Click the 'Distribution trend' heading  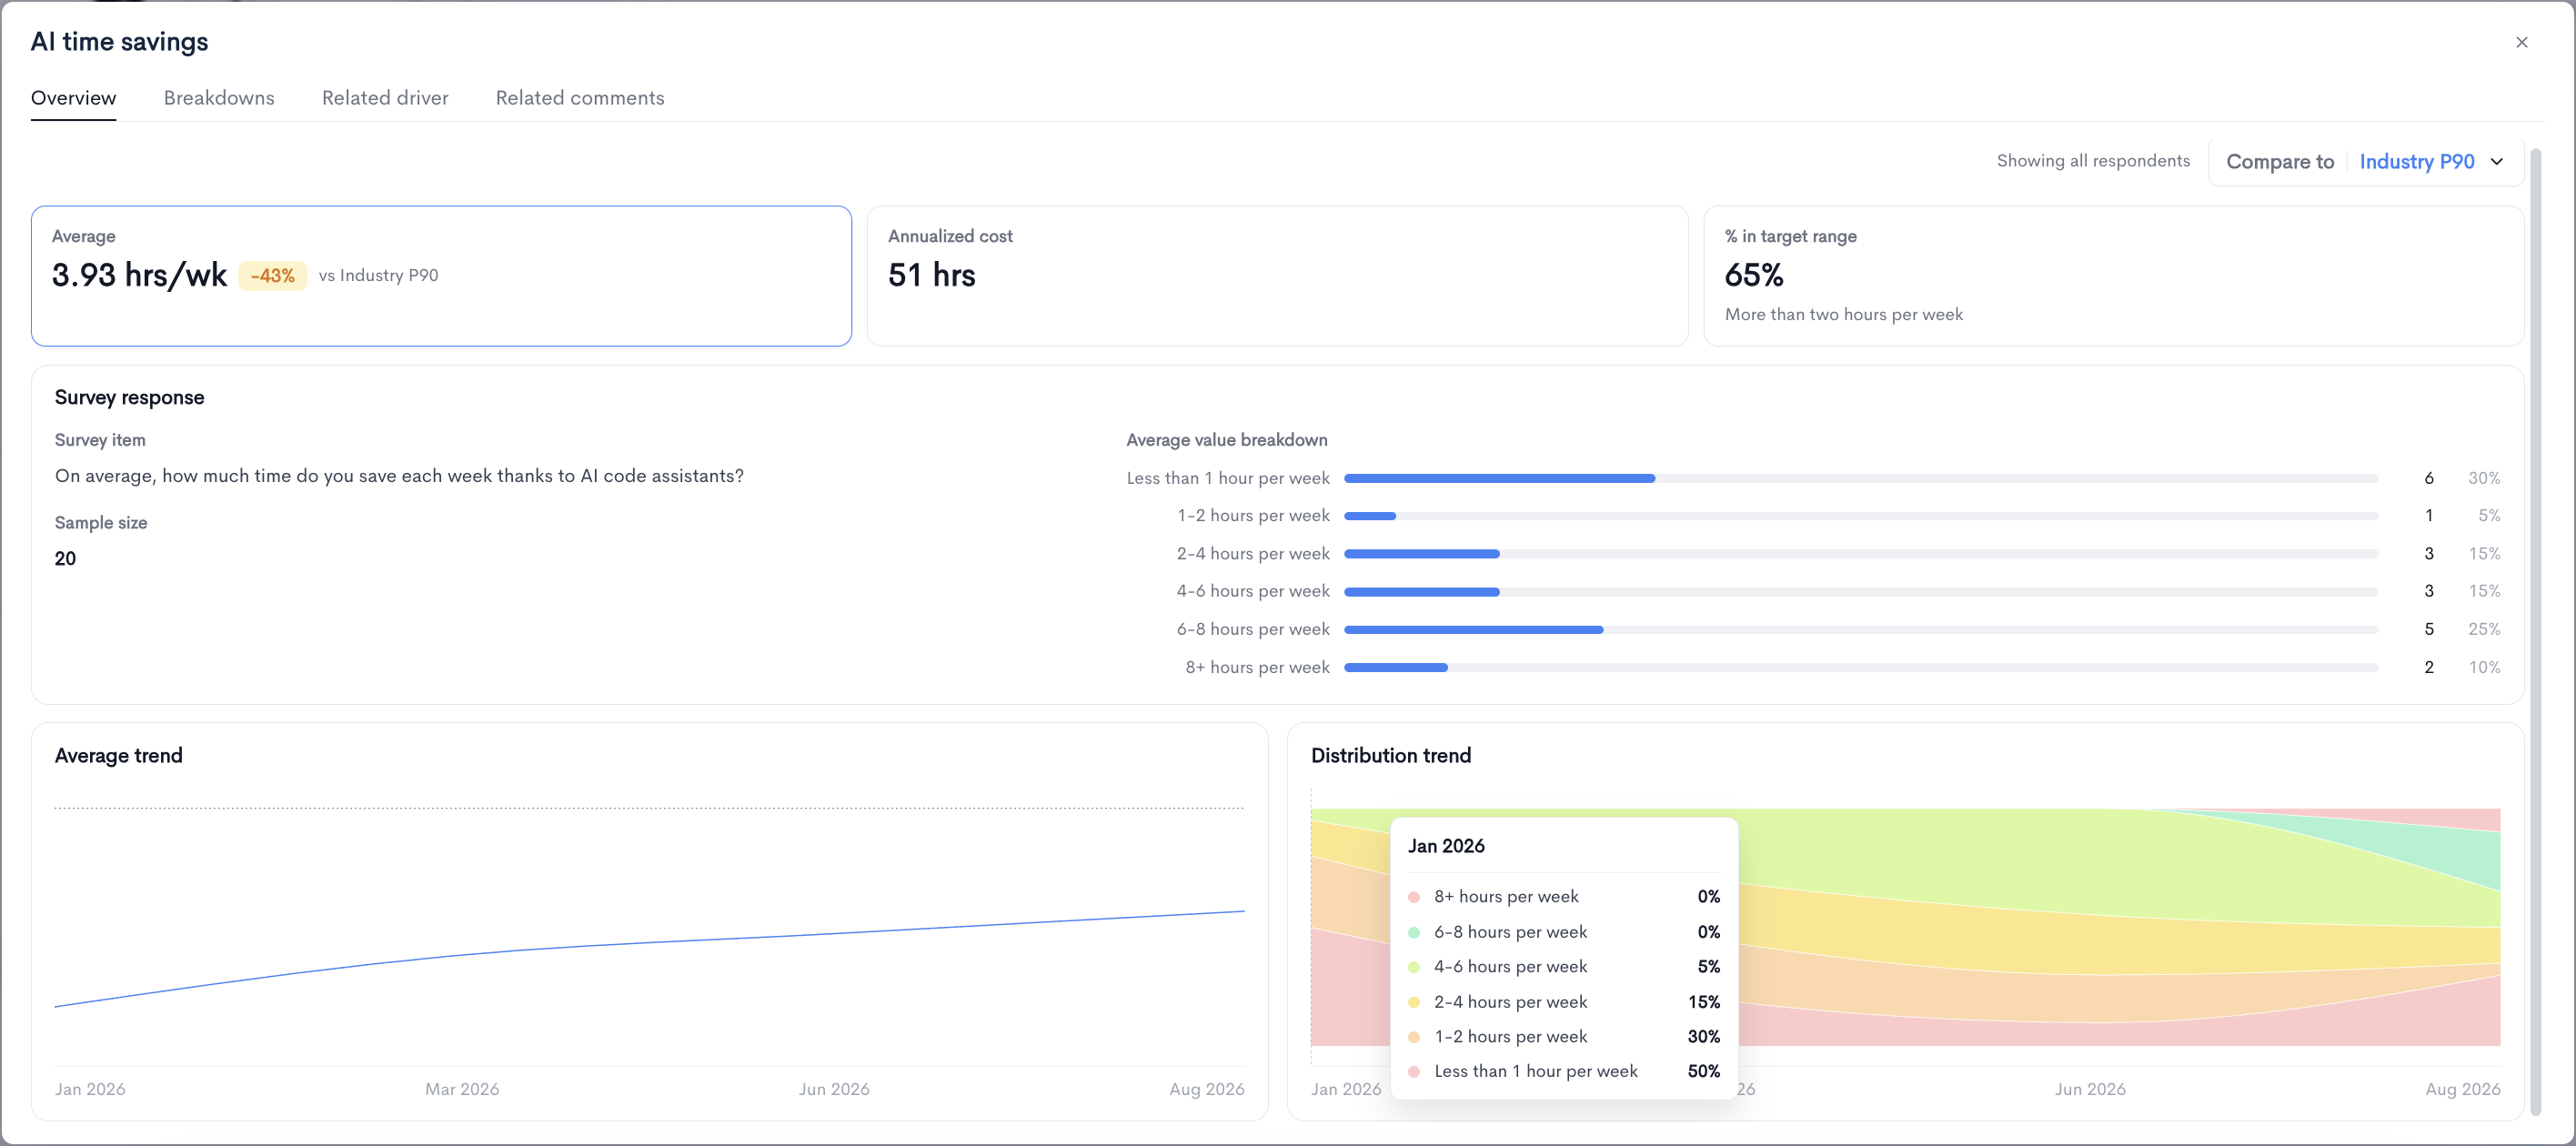(1391, 756)
